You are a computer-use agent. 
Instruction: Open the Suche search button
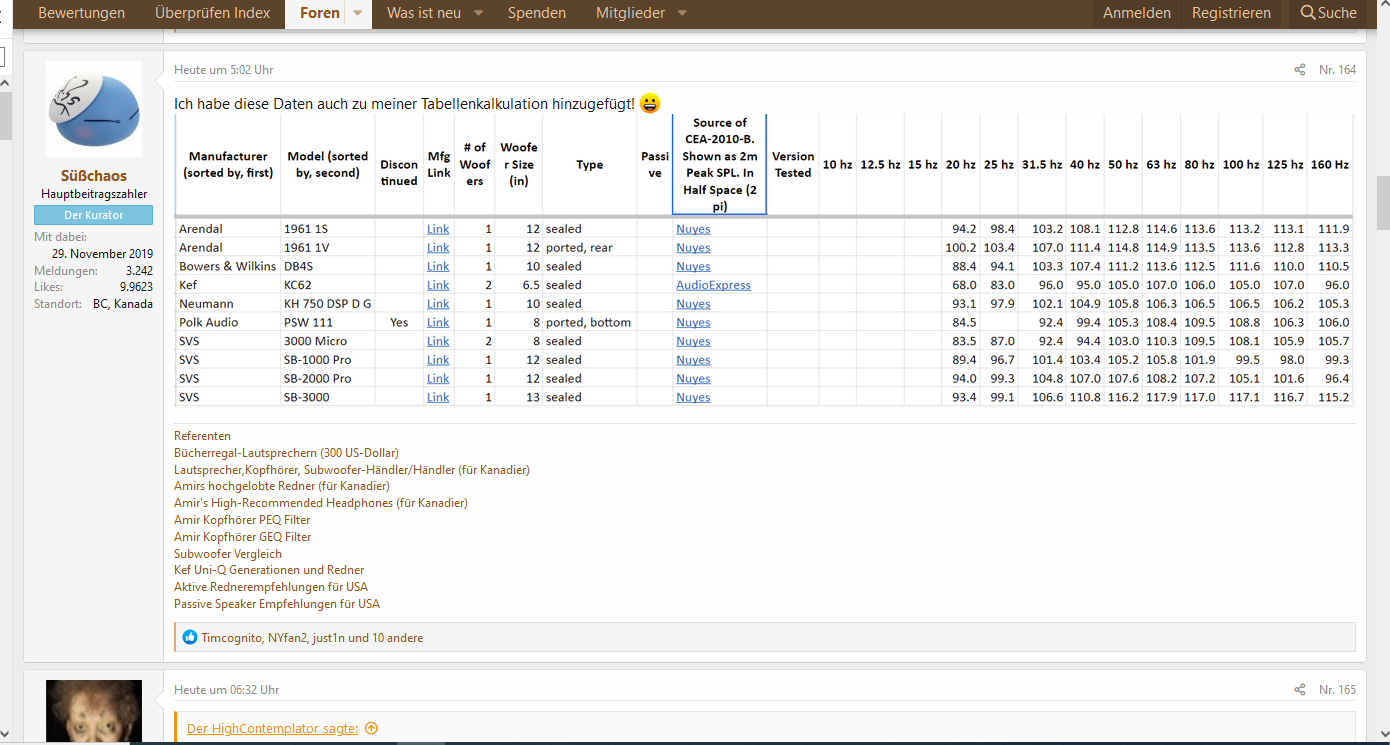tap(1329, 13)
